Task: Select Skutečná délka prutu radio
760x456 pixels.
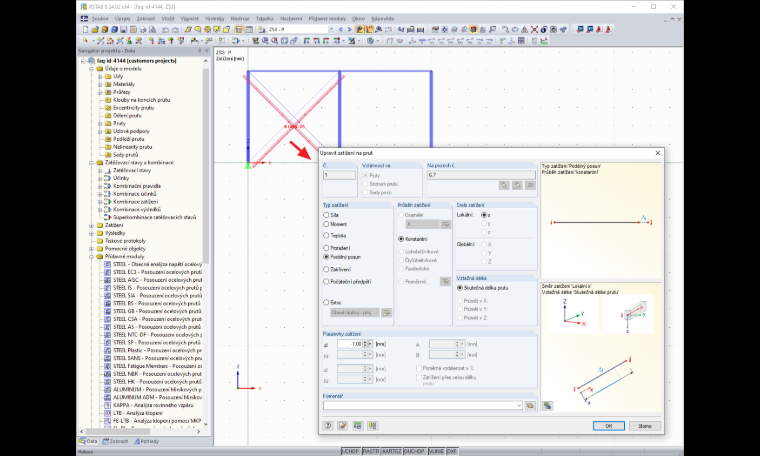Action: [x=460, y=287]
